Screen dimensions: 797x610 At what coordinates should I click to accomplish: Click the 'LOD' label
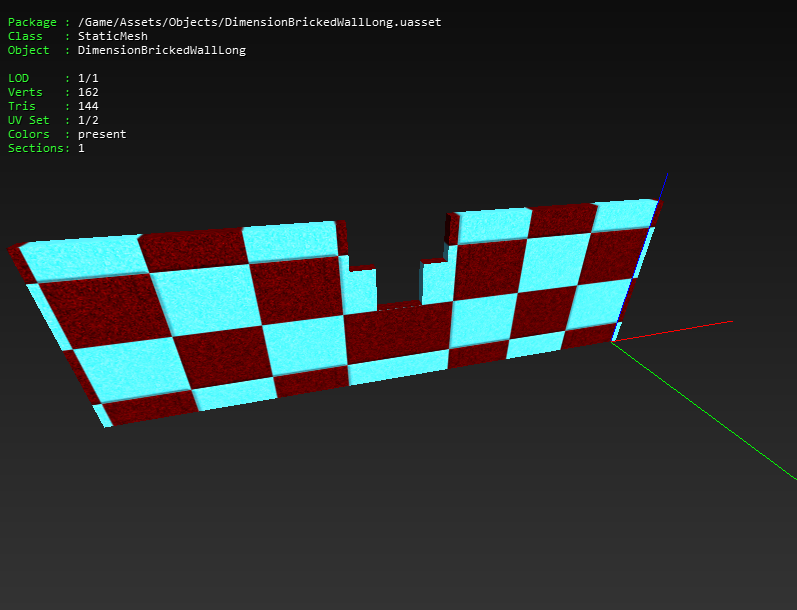pyautogui.click(x=18, y=78)
